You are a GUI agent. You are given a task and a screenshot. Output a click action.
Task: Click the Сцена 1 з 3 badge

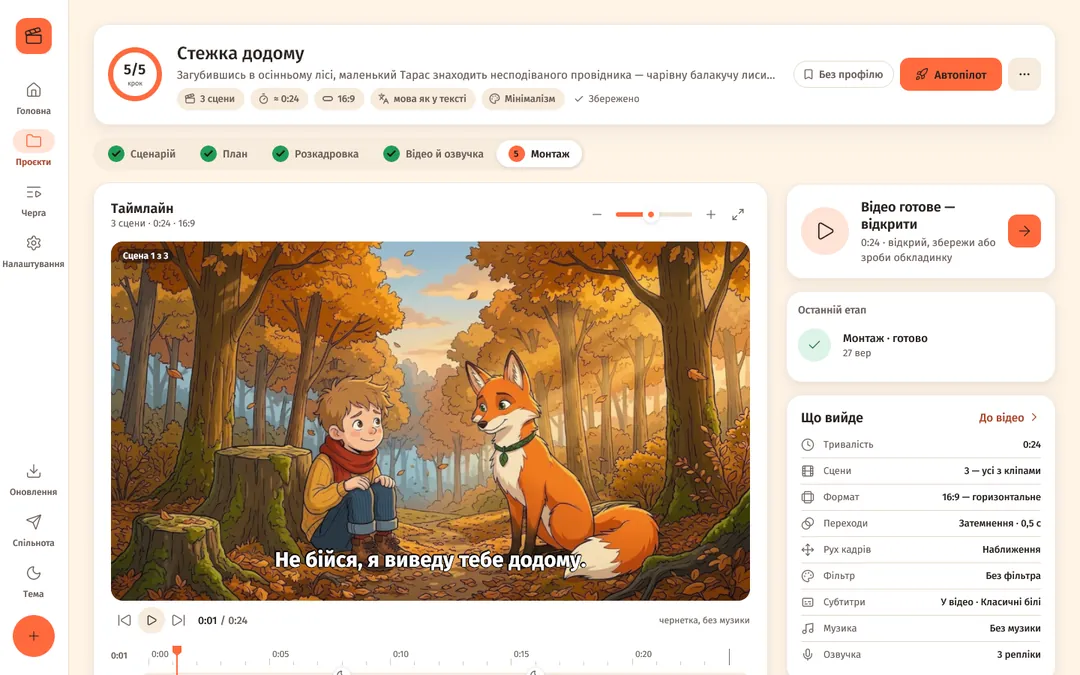click(145, 256)
